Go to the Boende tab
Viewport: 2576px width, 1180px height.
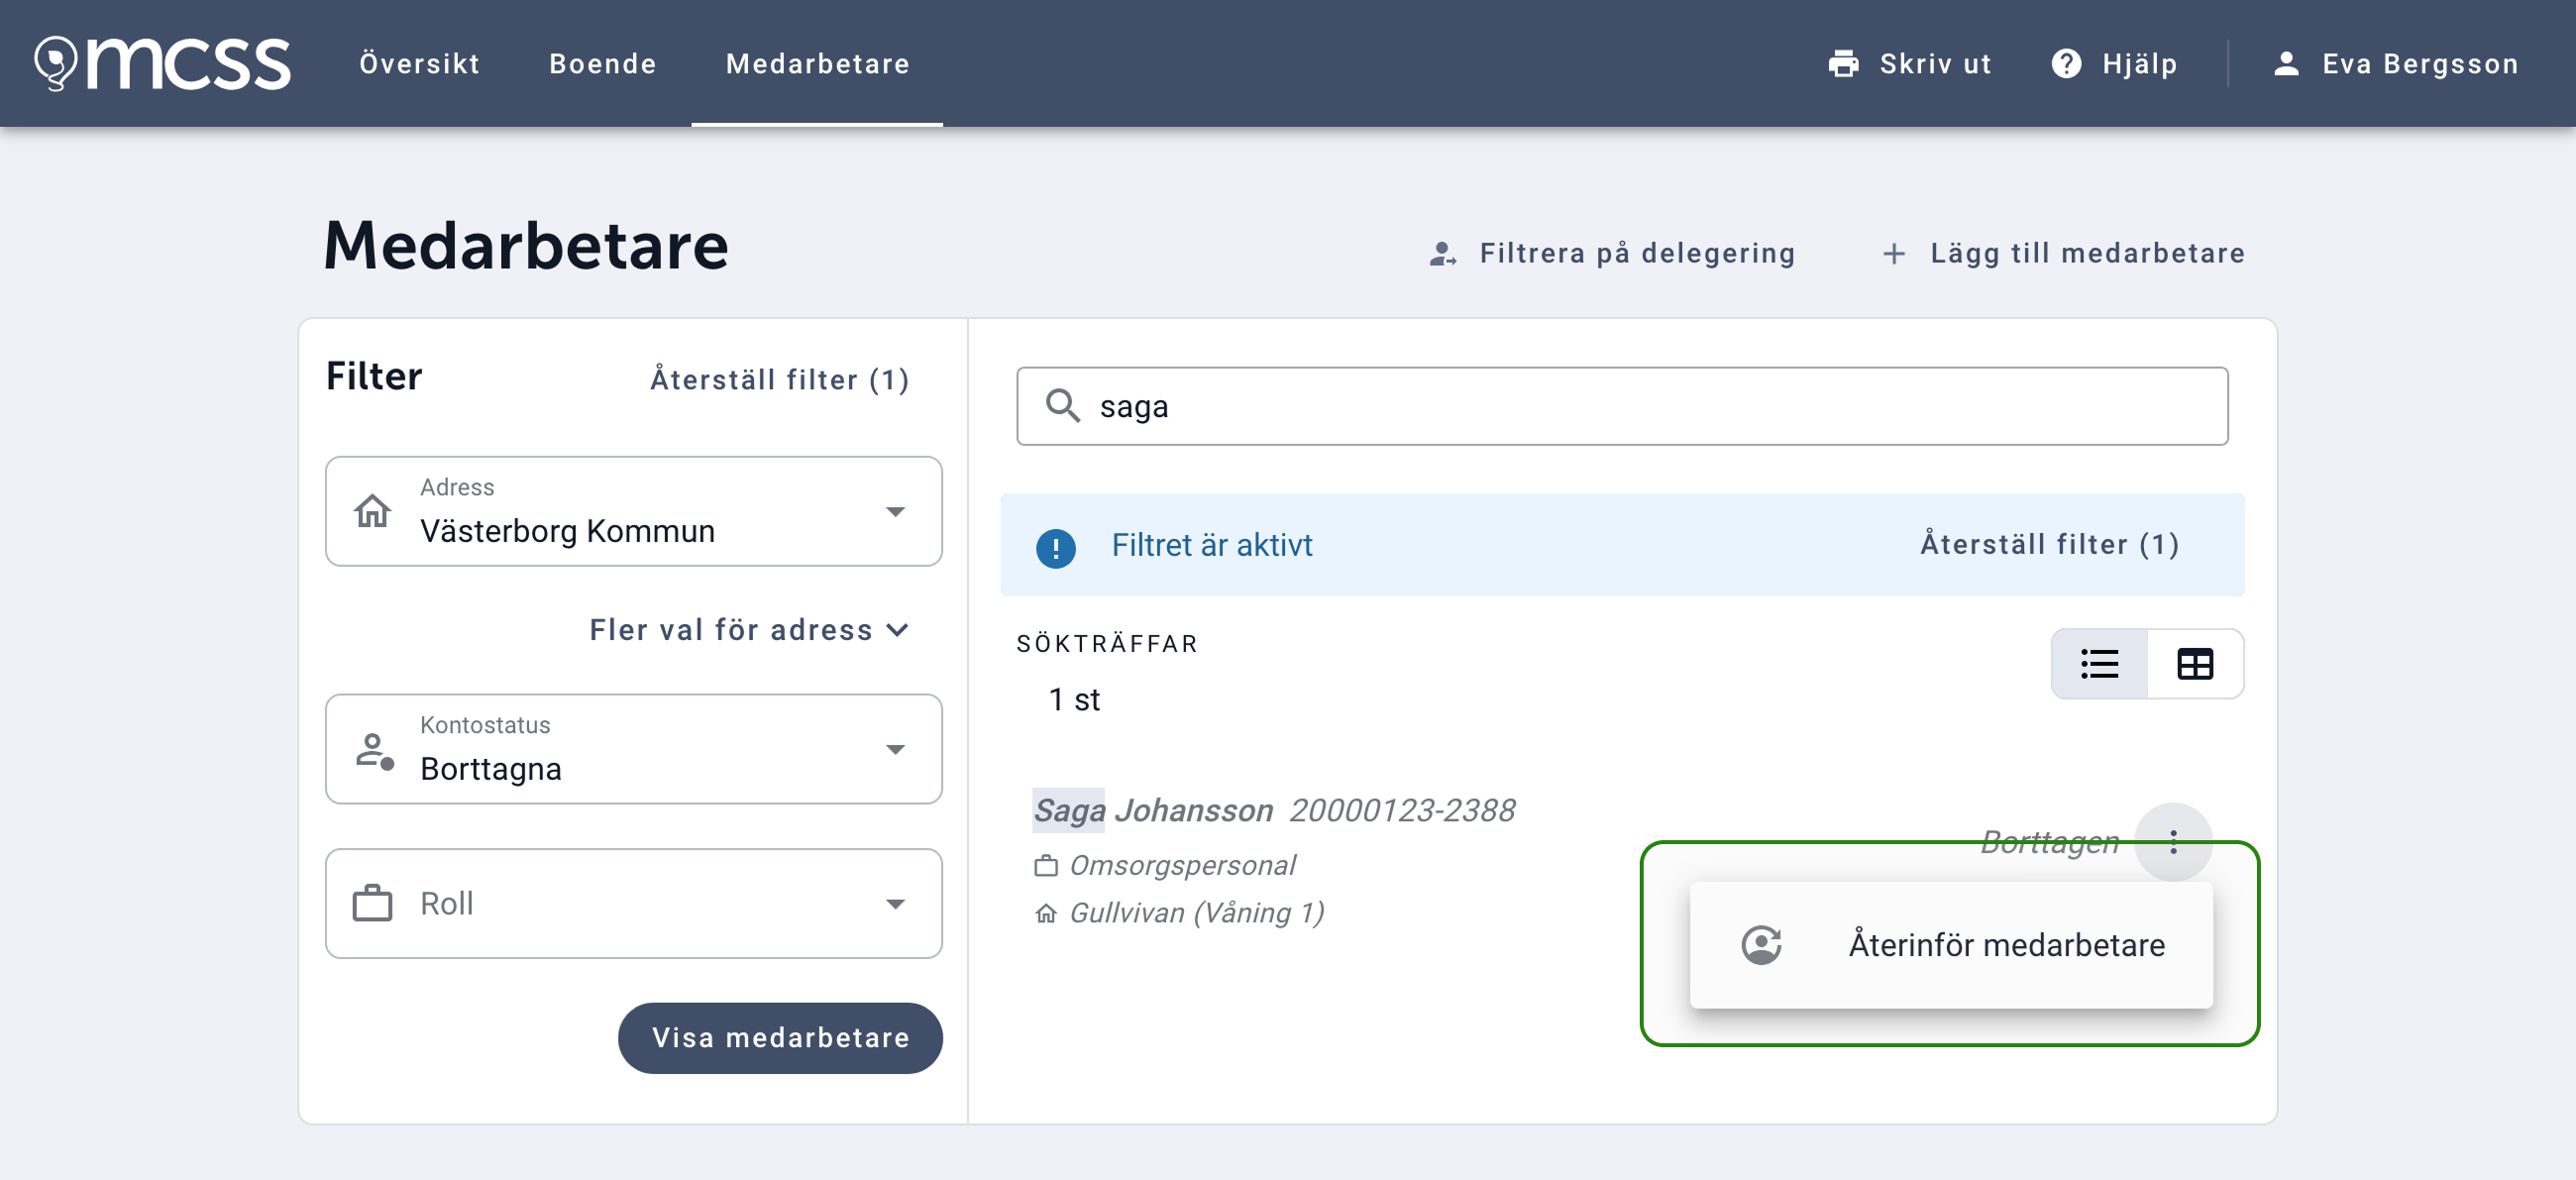(602, 64)
